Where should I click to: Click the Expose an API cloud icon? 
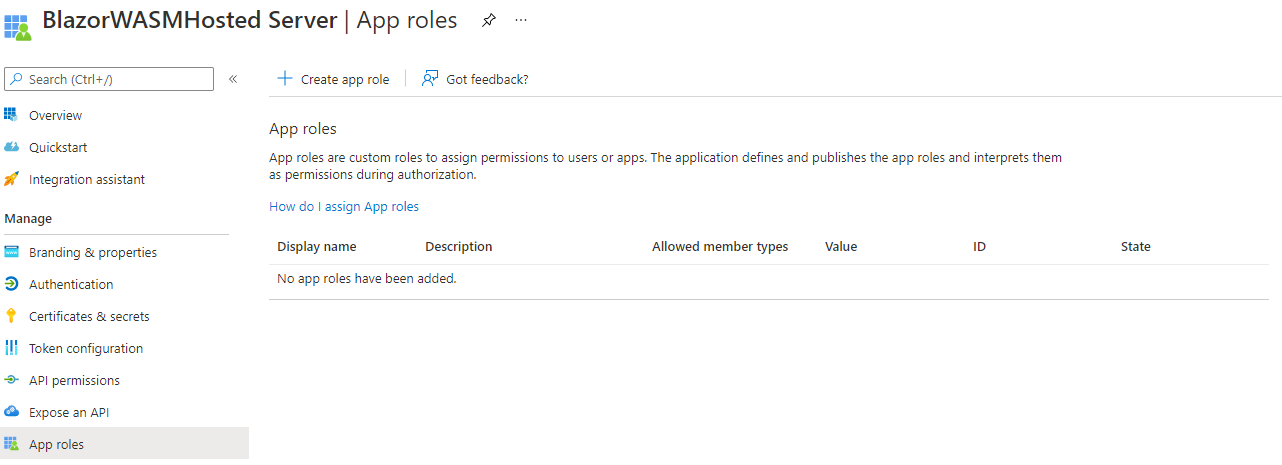(x=11, y=412)
